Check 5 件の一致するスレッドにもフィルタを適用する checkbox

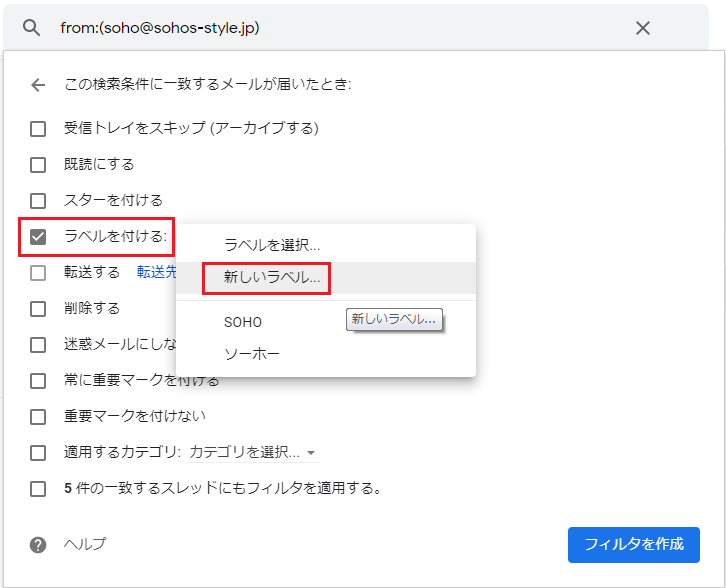tap(38, 489)
